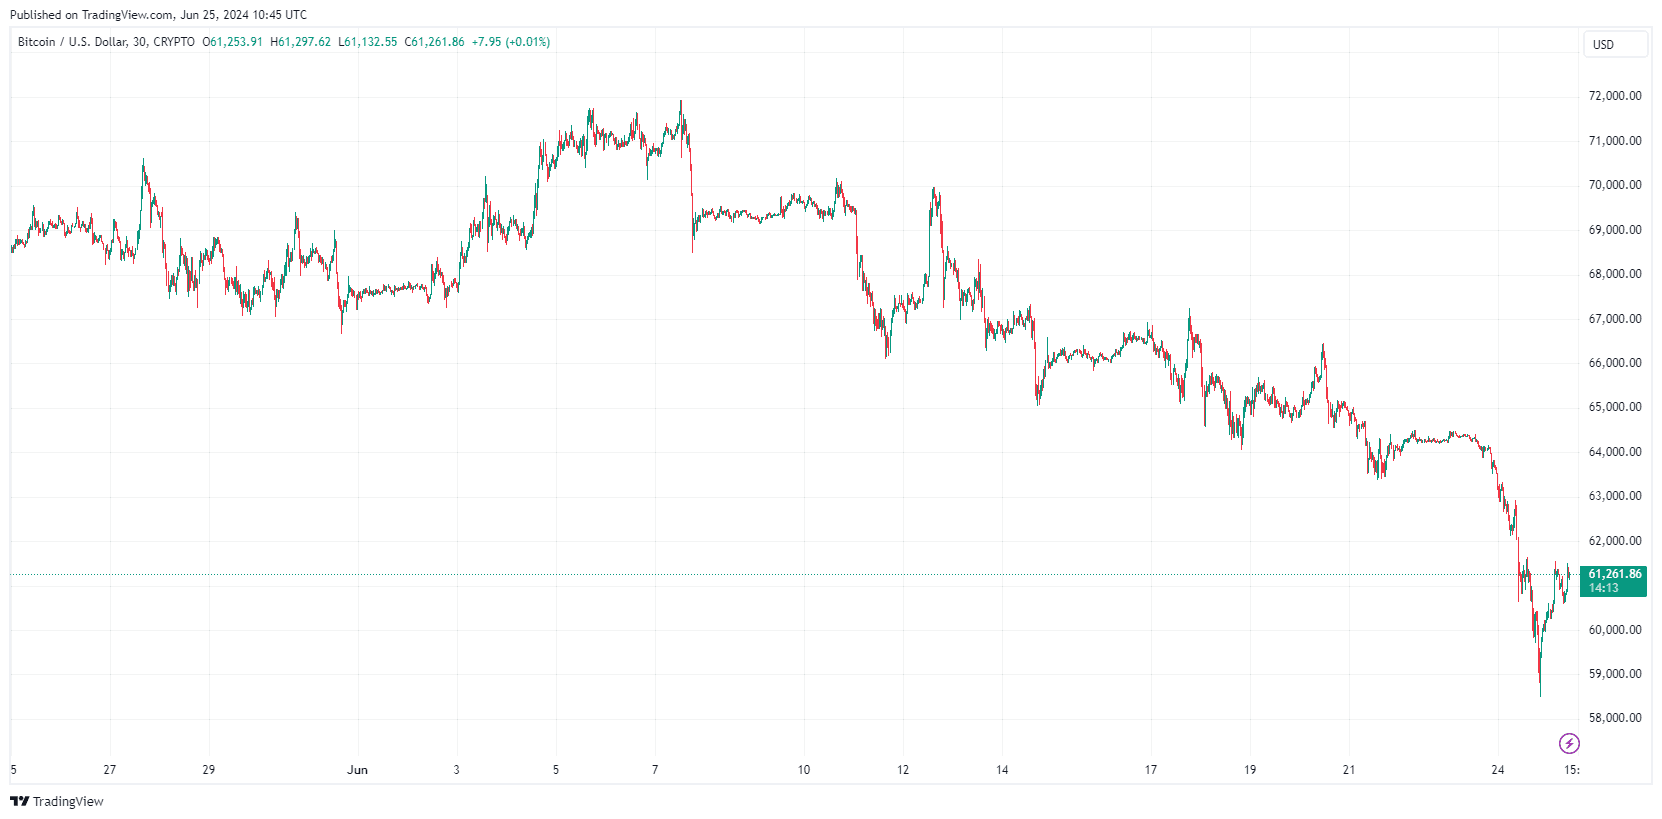Viewport: 1662px width, 819px height.
Task: Click the 15: time label on axis
Action: click(x=1571, y=770)
